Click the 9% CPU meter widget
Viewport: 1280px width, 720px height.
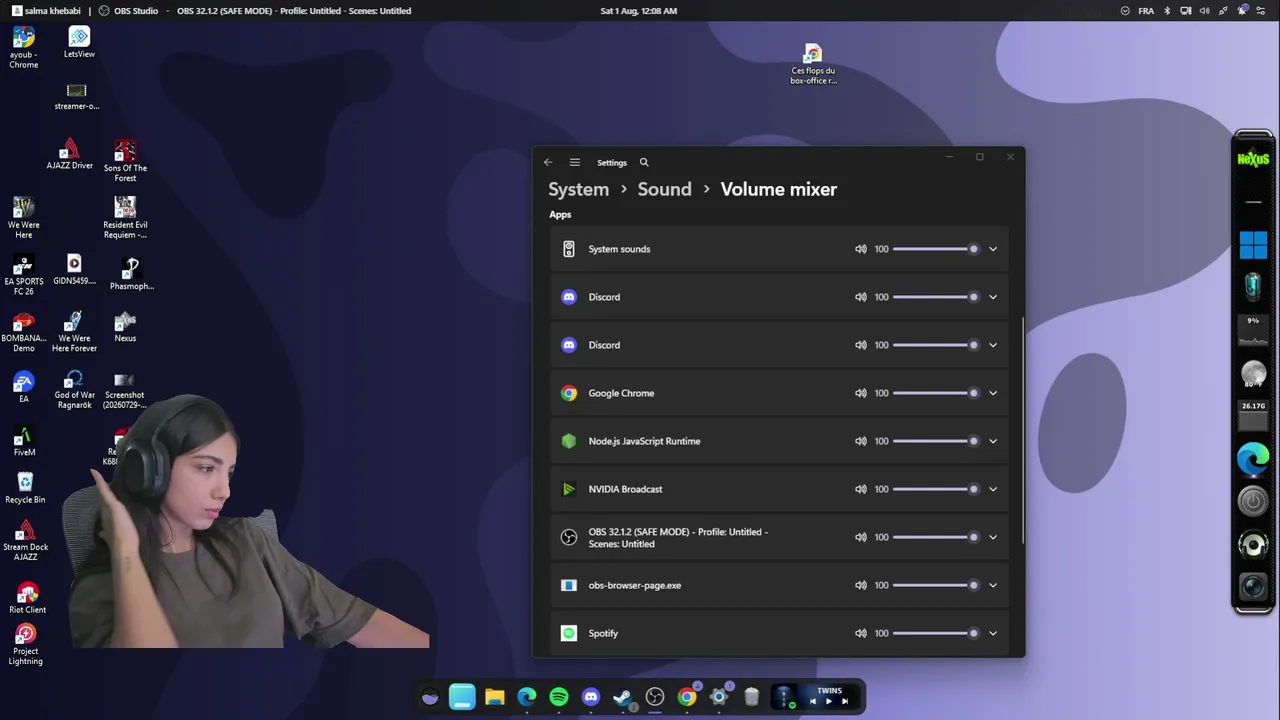click(x=1253, y=330)
